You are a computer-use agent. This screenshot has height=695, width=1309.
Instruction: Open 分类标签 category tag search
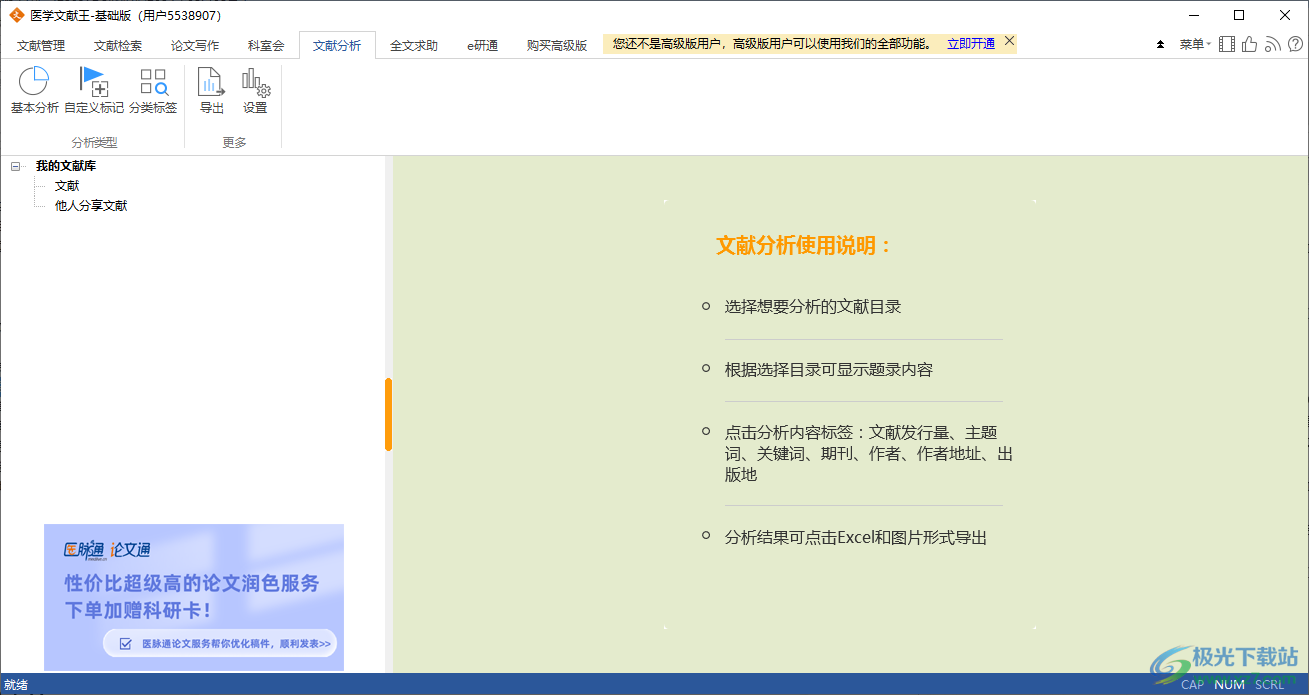[x=153, y=82]
